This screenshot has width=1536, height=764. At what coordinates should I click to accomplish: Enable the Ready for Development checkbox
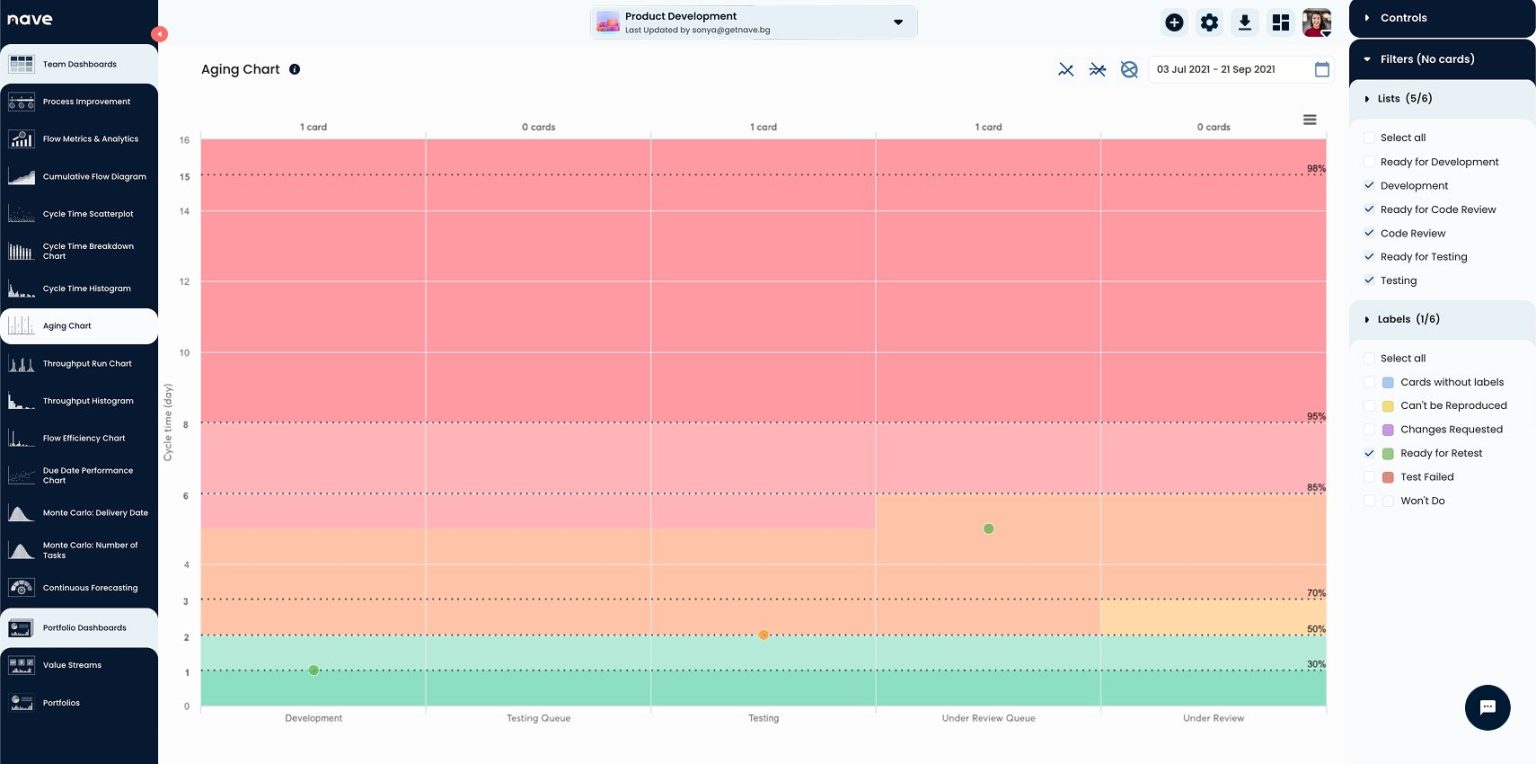click(x=1369, y=162)
